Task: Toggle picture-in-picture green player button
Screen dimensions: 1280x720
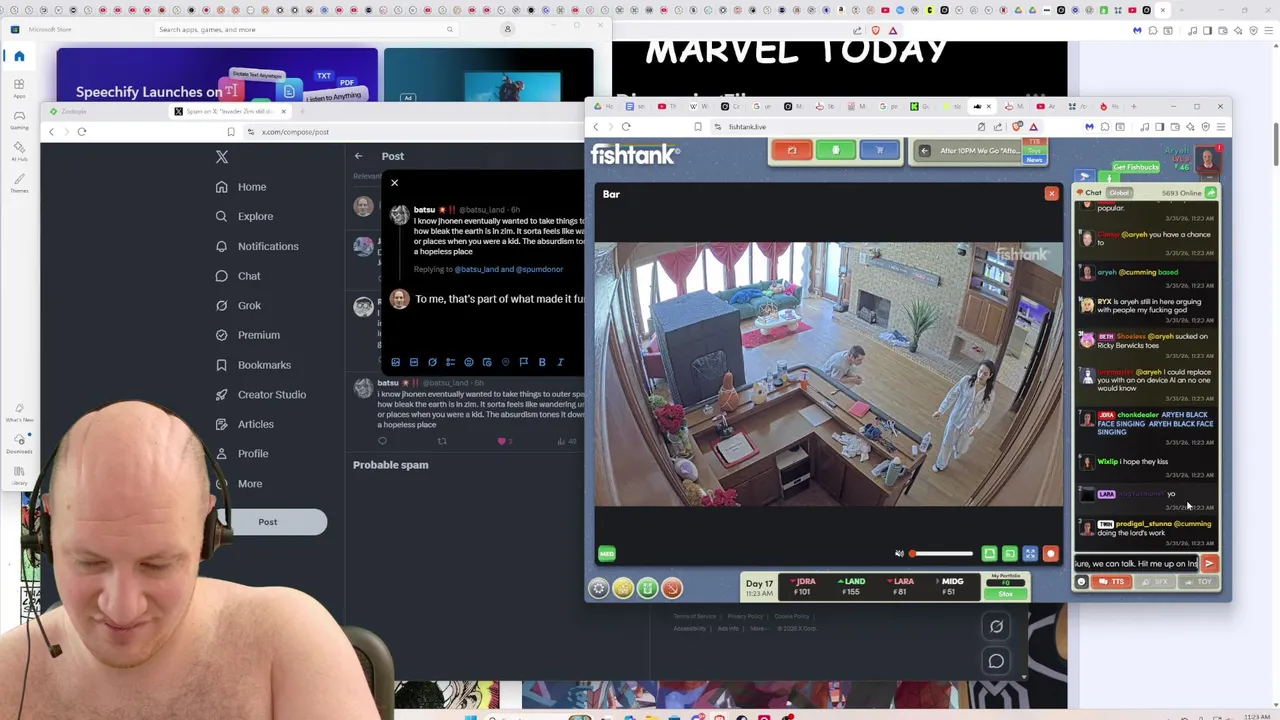Action: tap(1010, 554)
